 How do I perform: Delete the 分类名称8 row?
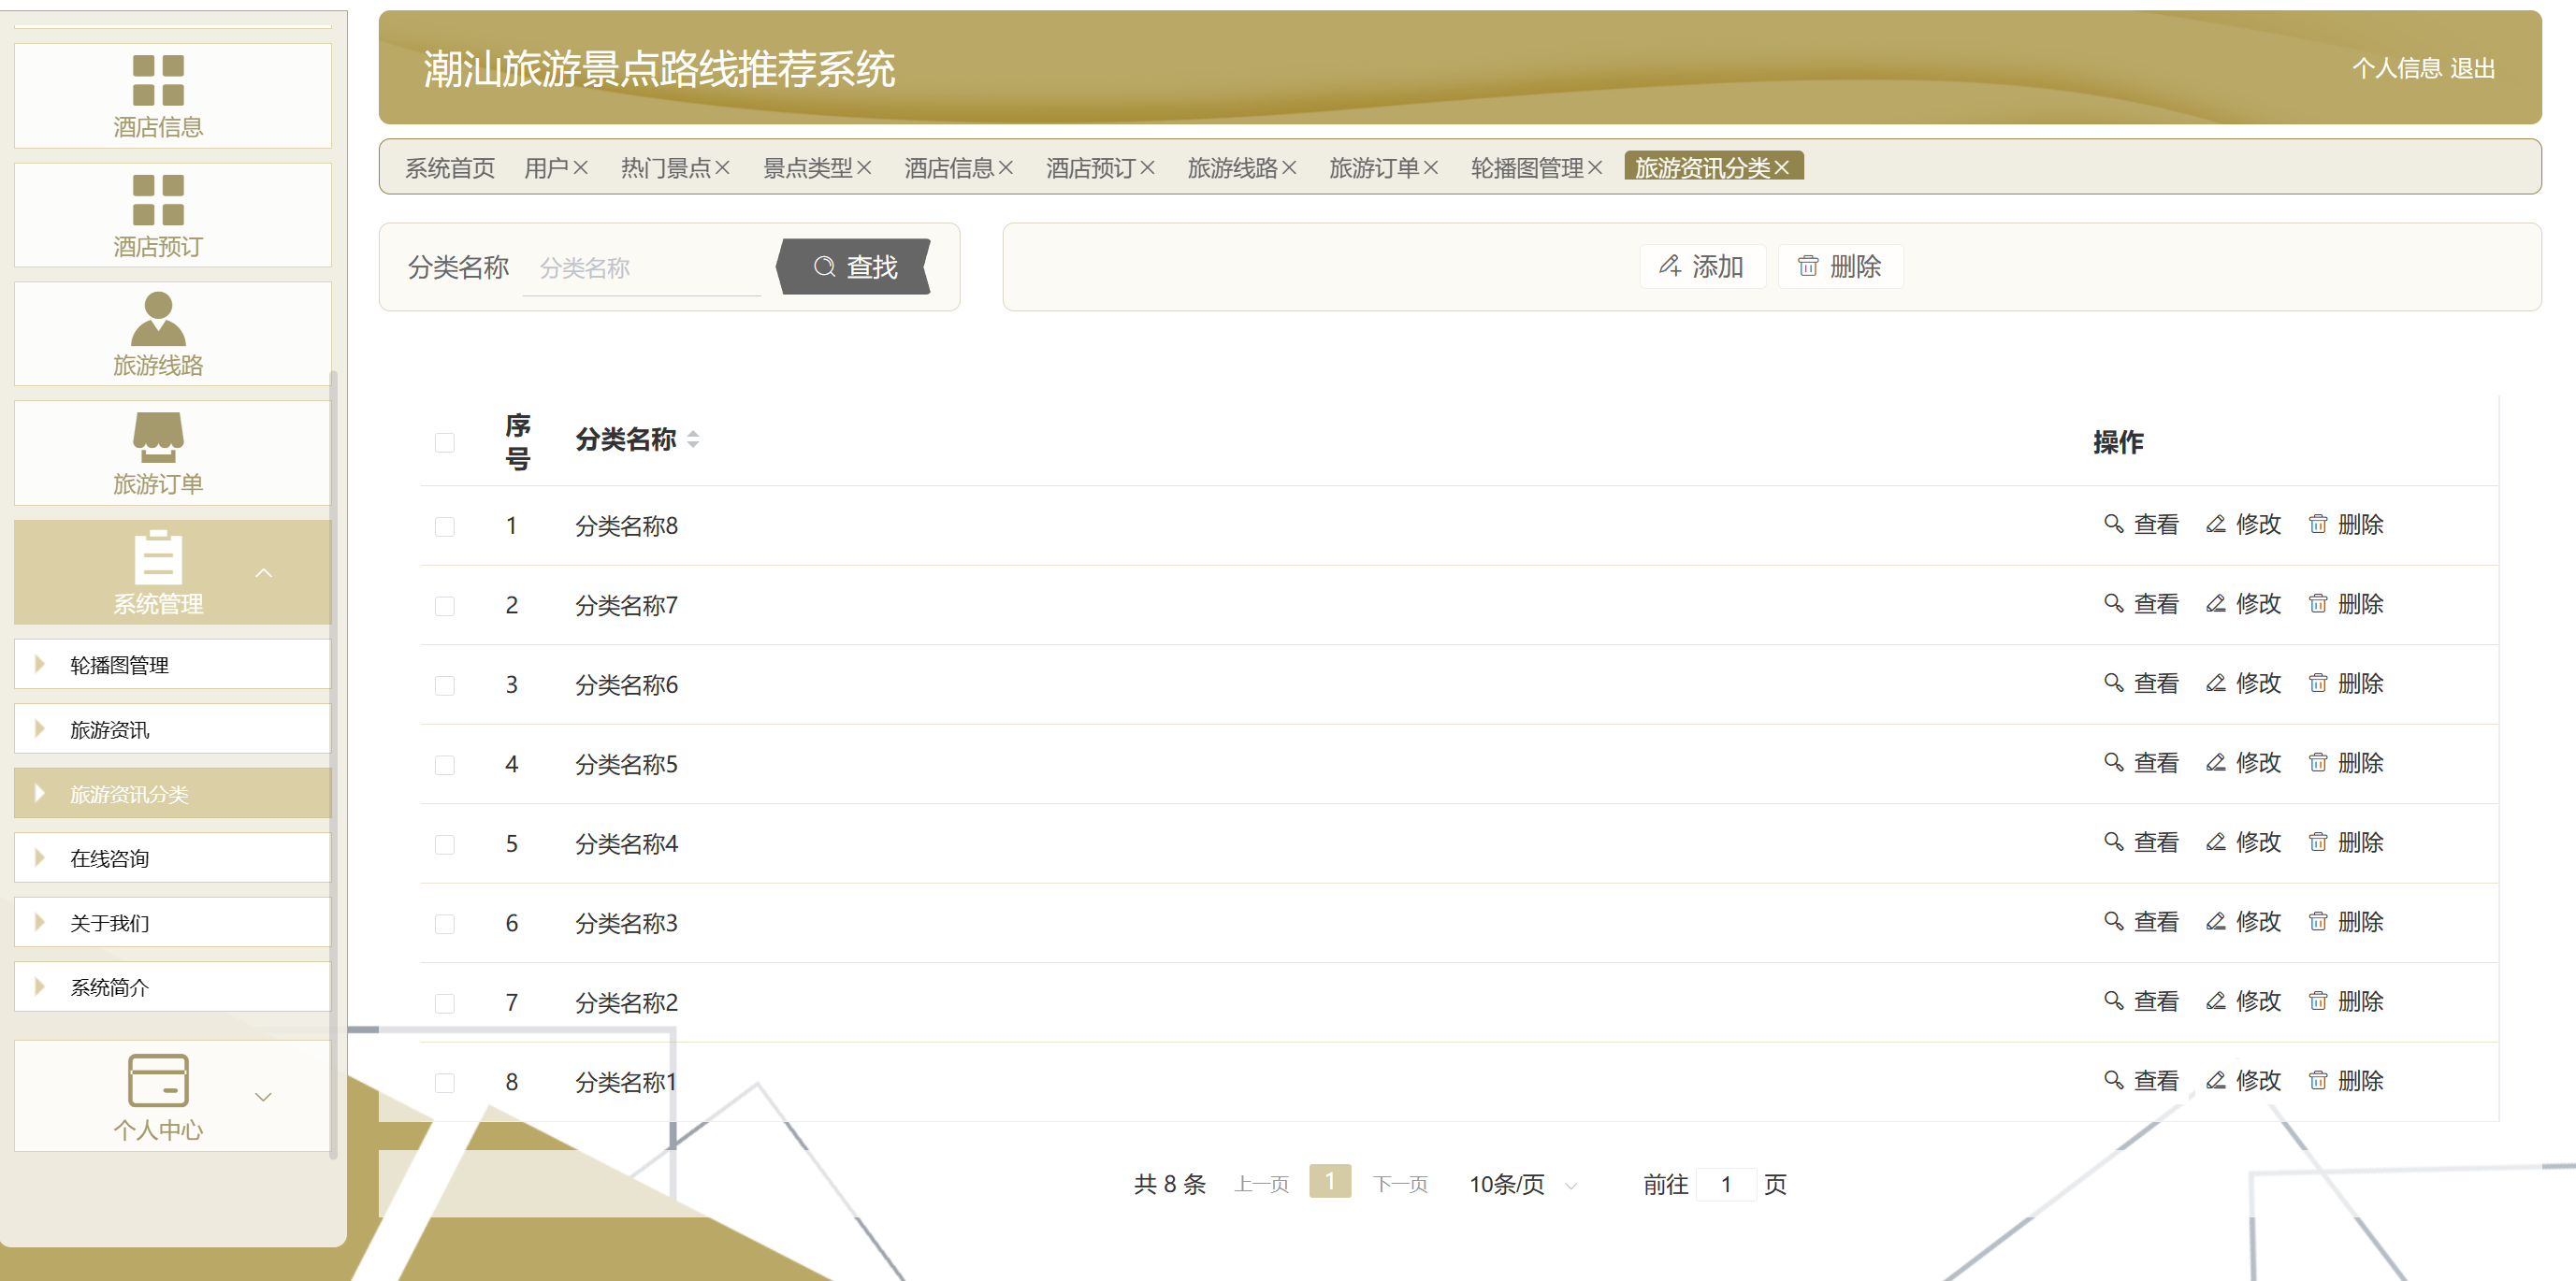2346,524
